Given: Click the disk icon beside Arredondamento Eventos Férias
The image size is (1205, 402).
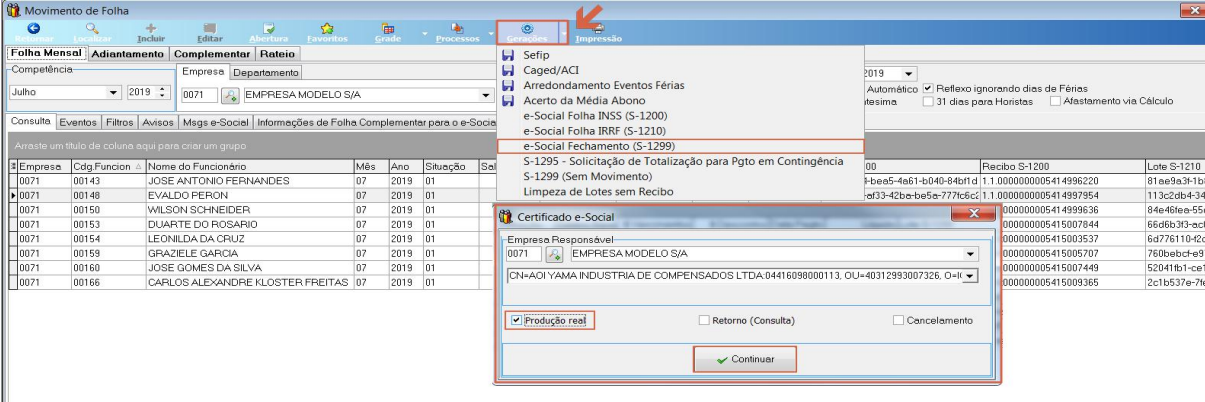Looking at the screenshot, I should point(508,86).
